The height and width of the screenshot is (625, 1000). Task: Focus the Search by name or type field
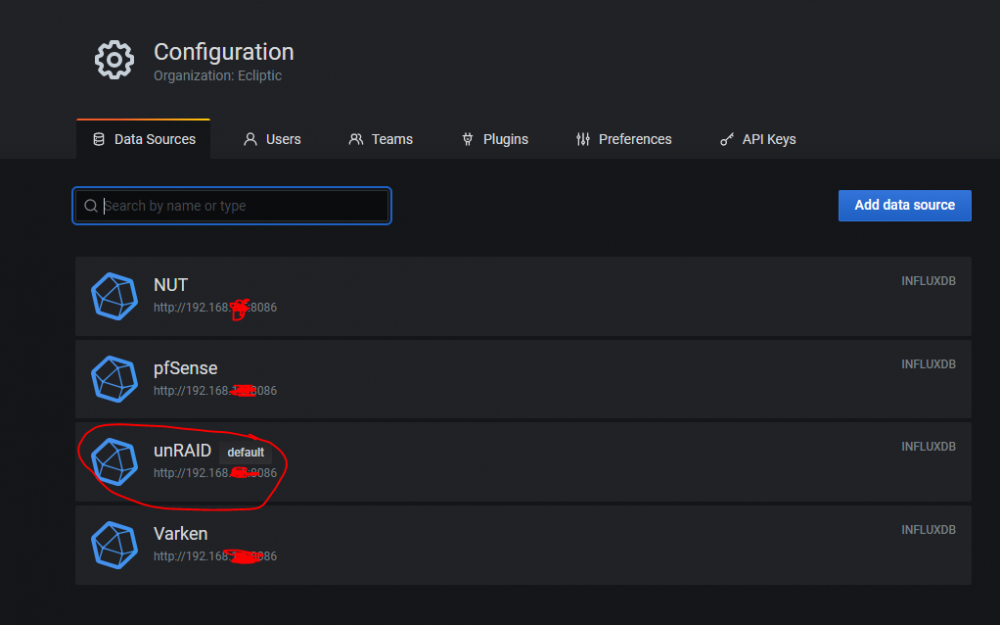pyautogui.click(x=232, y=205)
